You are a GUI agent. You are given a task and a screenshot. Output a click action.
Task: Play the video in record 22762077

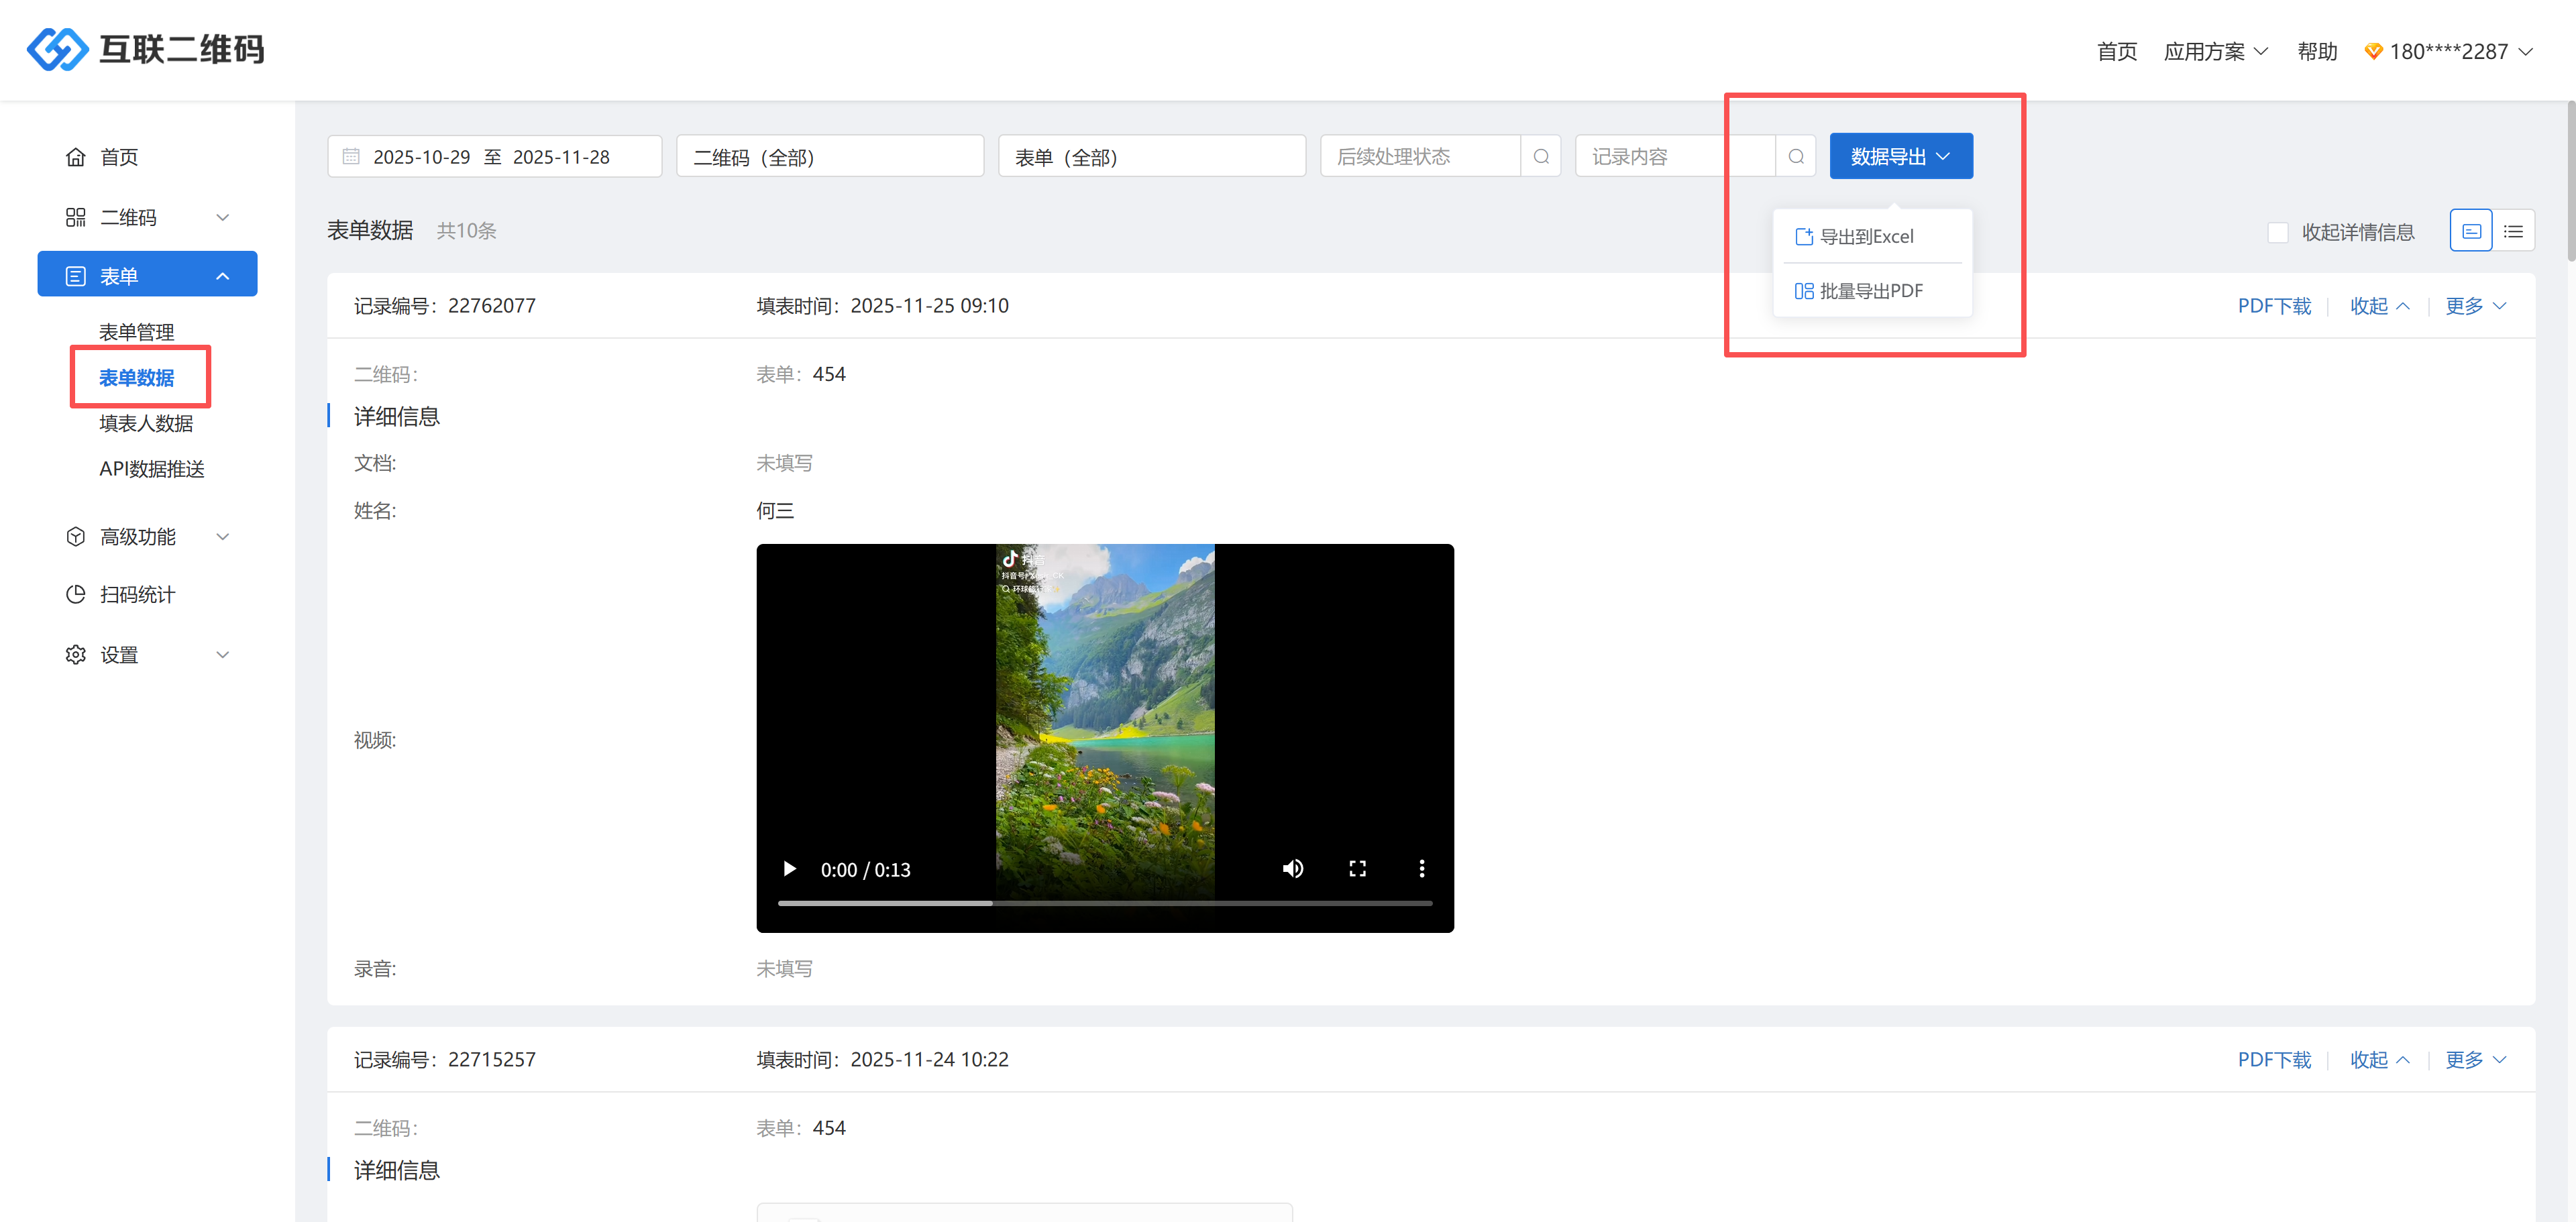789,868
